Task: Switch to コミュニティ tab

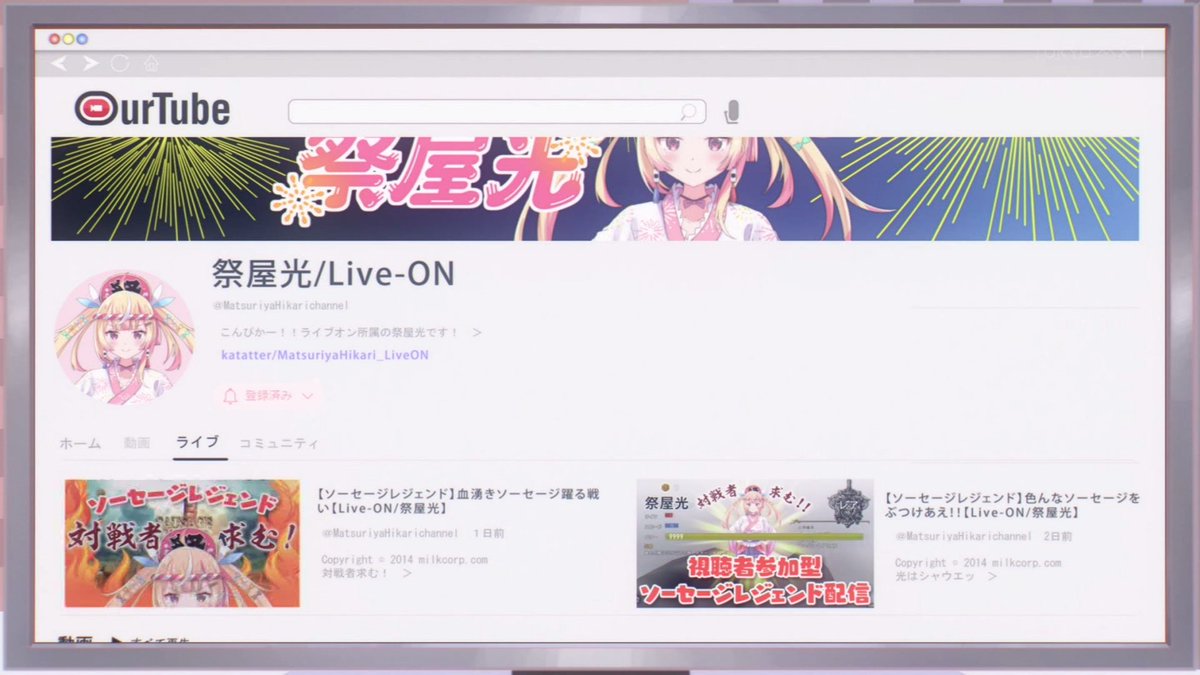Action: [x=279, y=443]
